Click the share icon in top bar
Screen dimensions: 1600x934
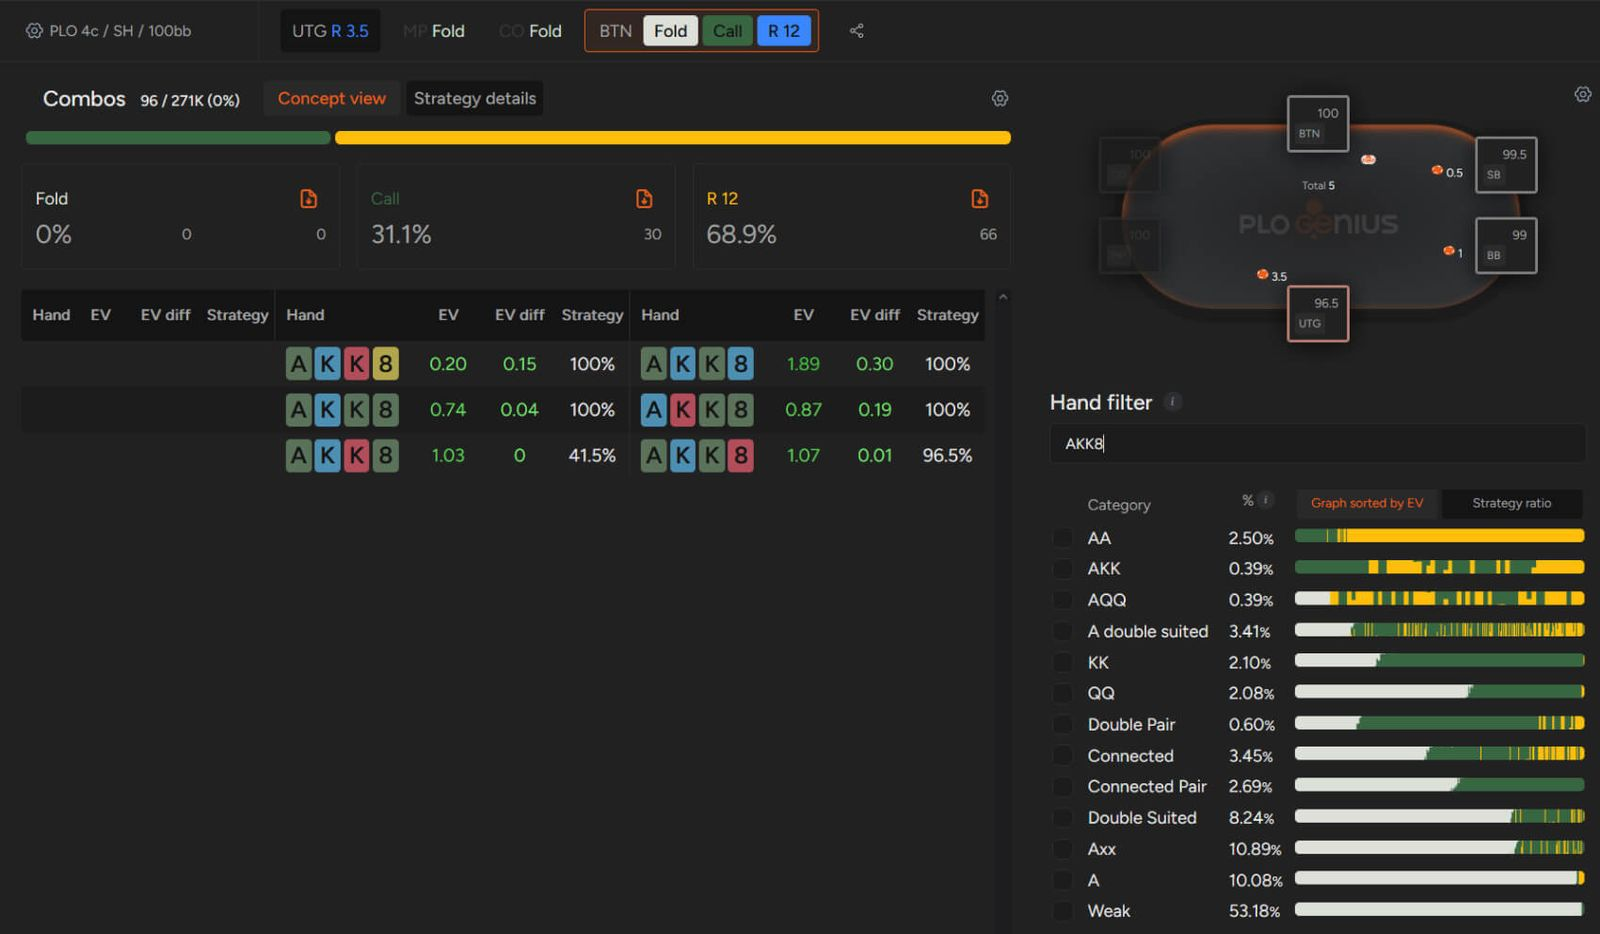(856, 31)
